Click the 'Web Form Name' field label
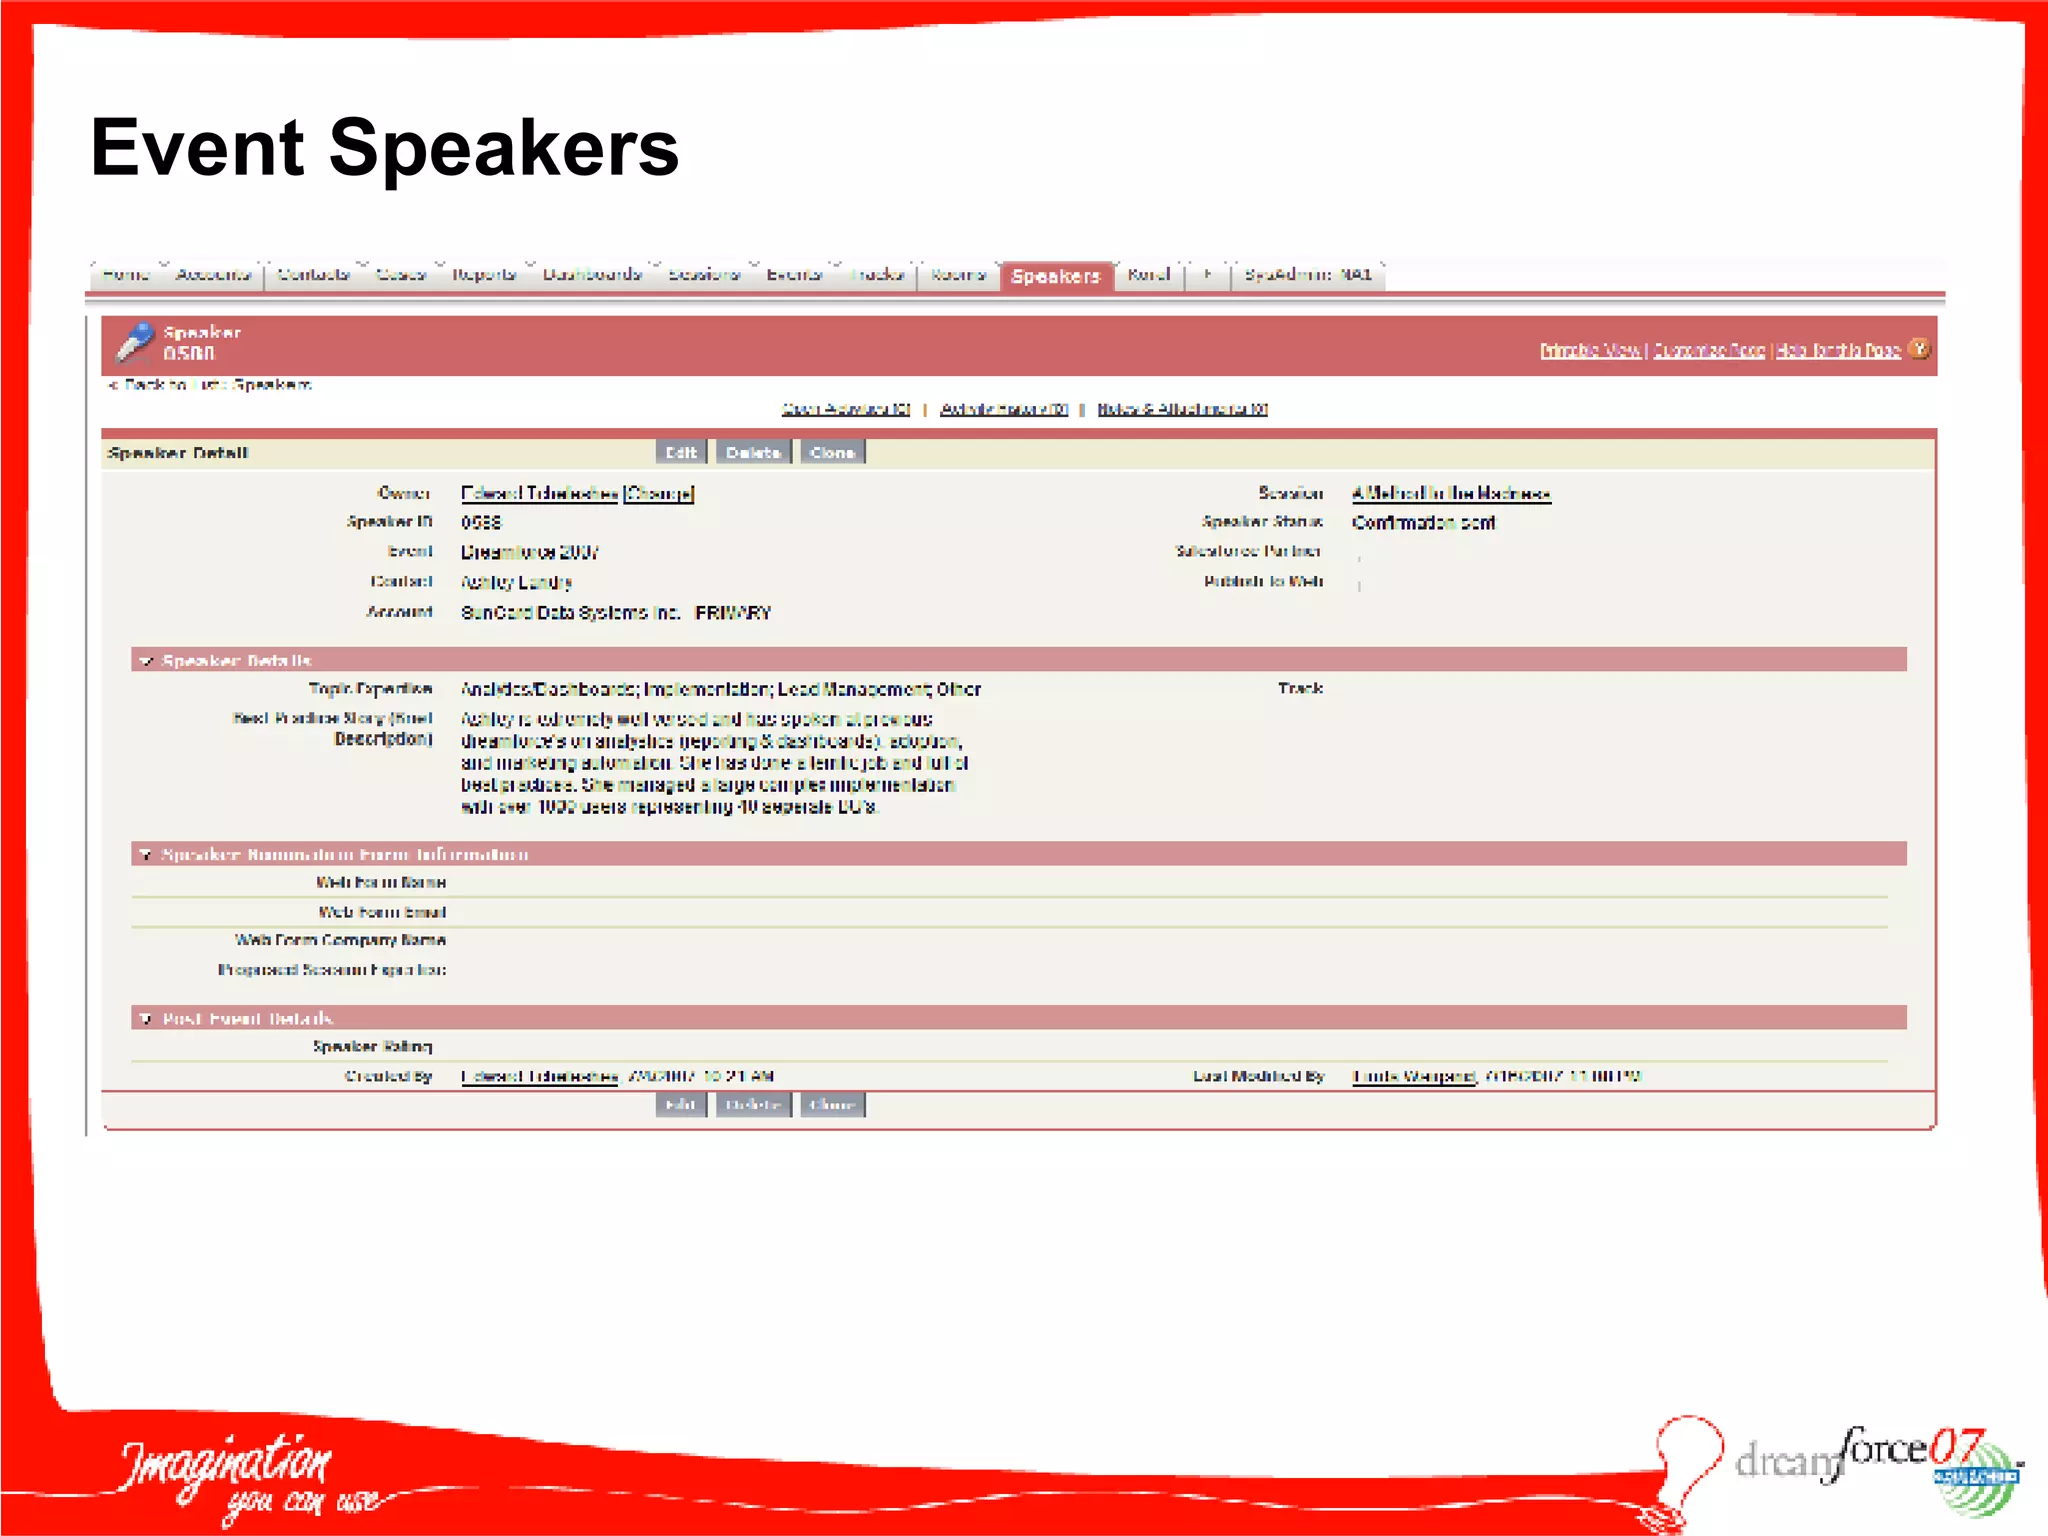The height and width of the screenshot is (1536, 2048). [381, 883]
